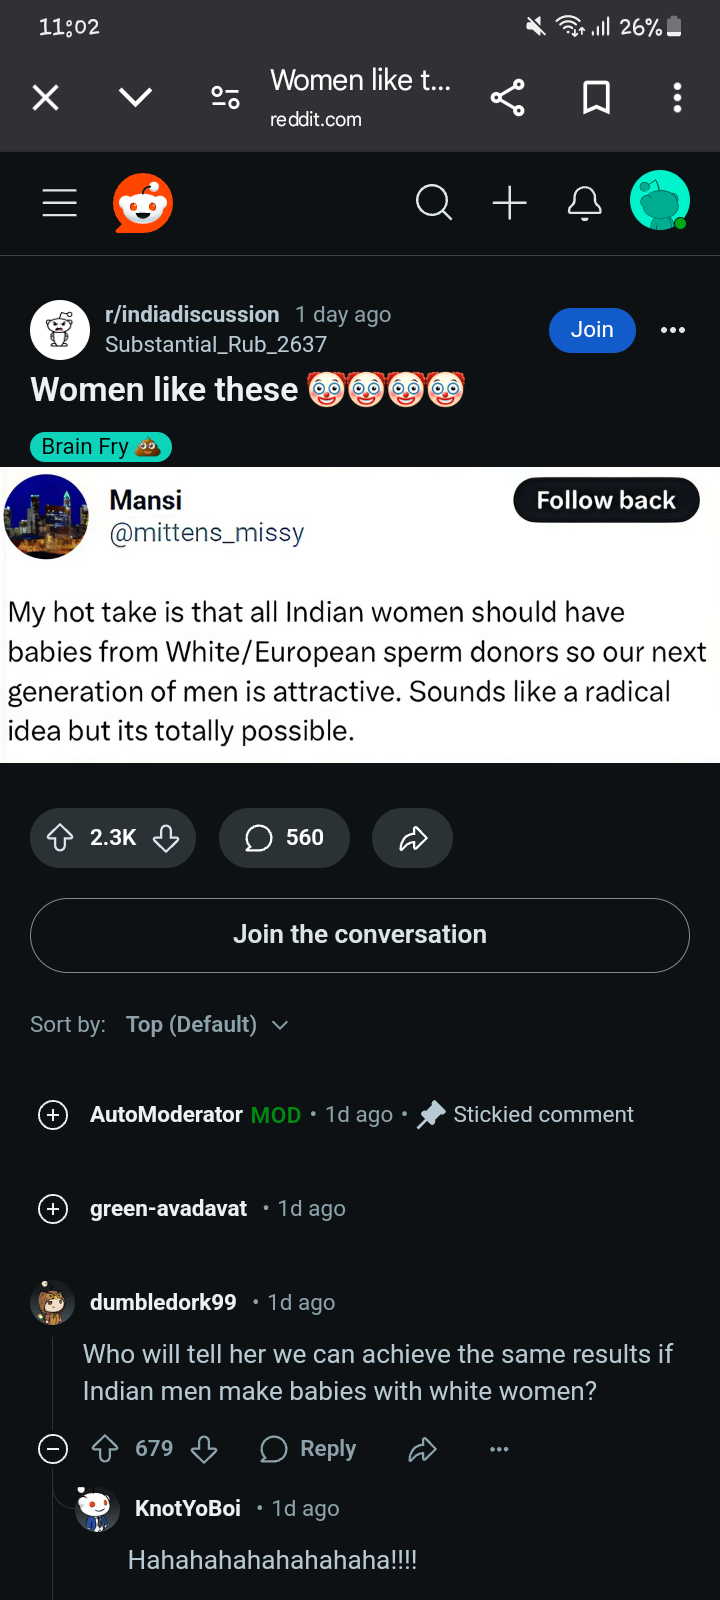Open the post overflow menu
This screenshot has height=1600, width=720.
click(x=673, y=329)
